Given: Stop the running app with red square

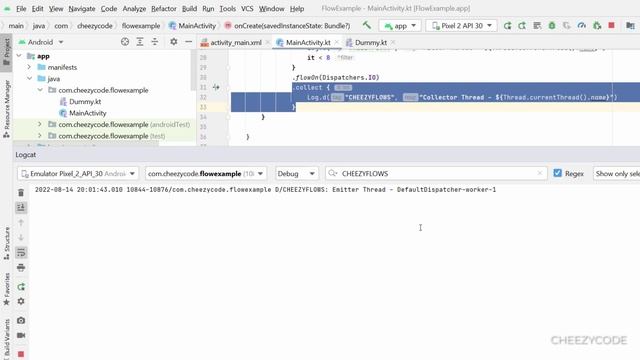Looking at the screenshot, I should tap(611, 25).
